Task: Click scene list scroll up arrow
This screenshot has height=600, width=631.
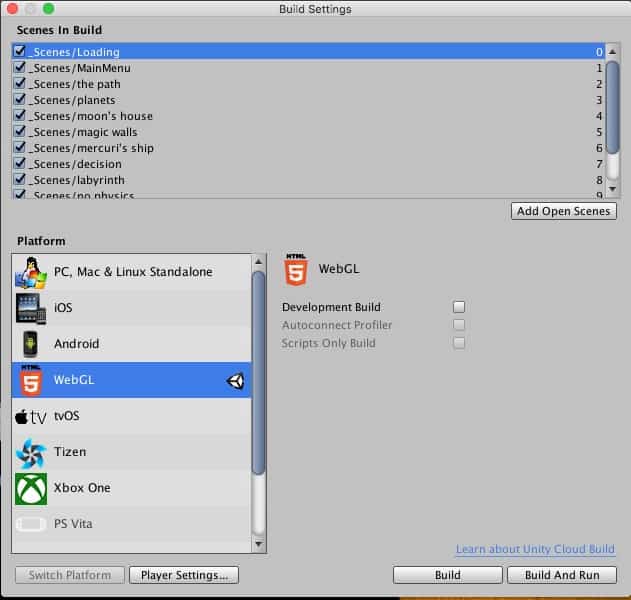Action: coord(612,52)
